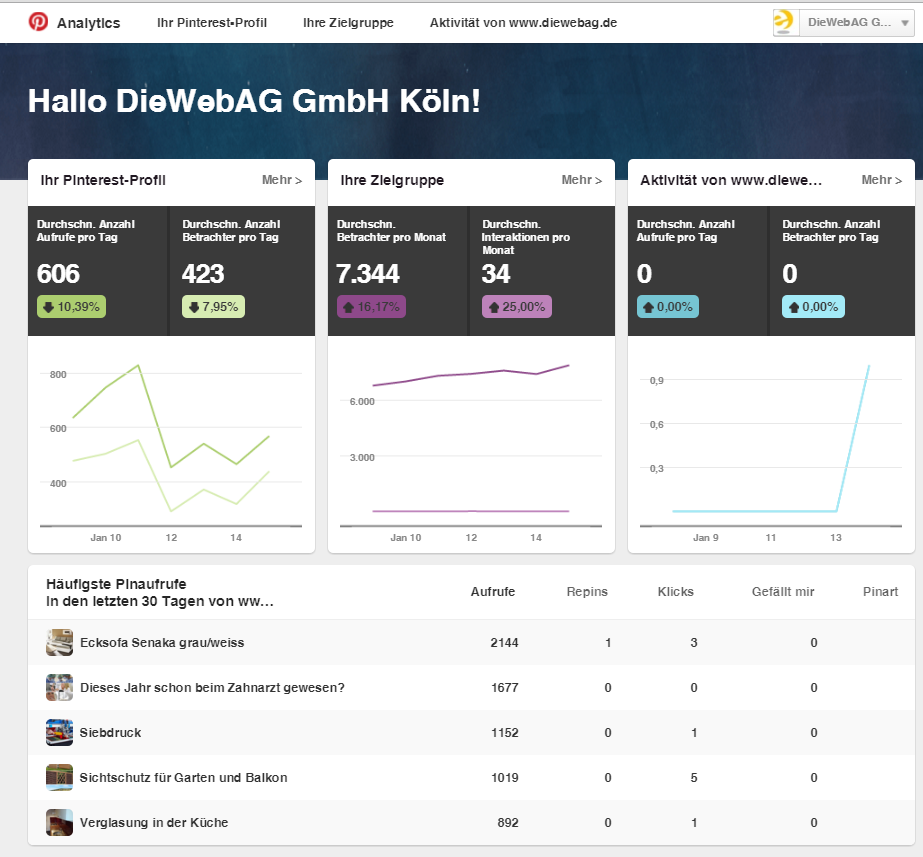Click the Ihr Pinterest-Profil card title
Image resolution: width=923 pixels, height=857 pixels.
pos(103,180)
